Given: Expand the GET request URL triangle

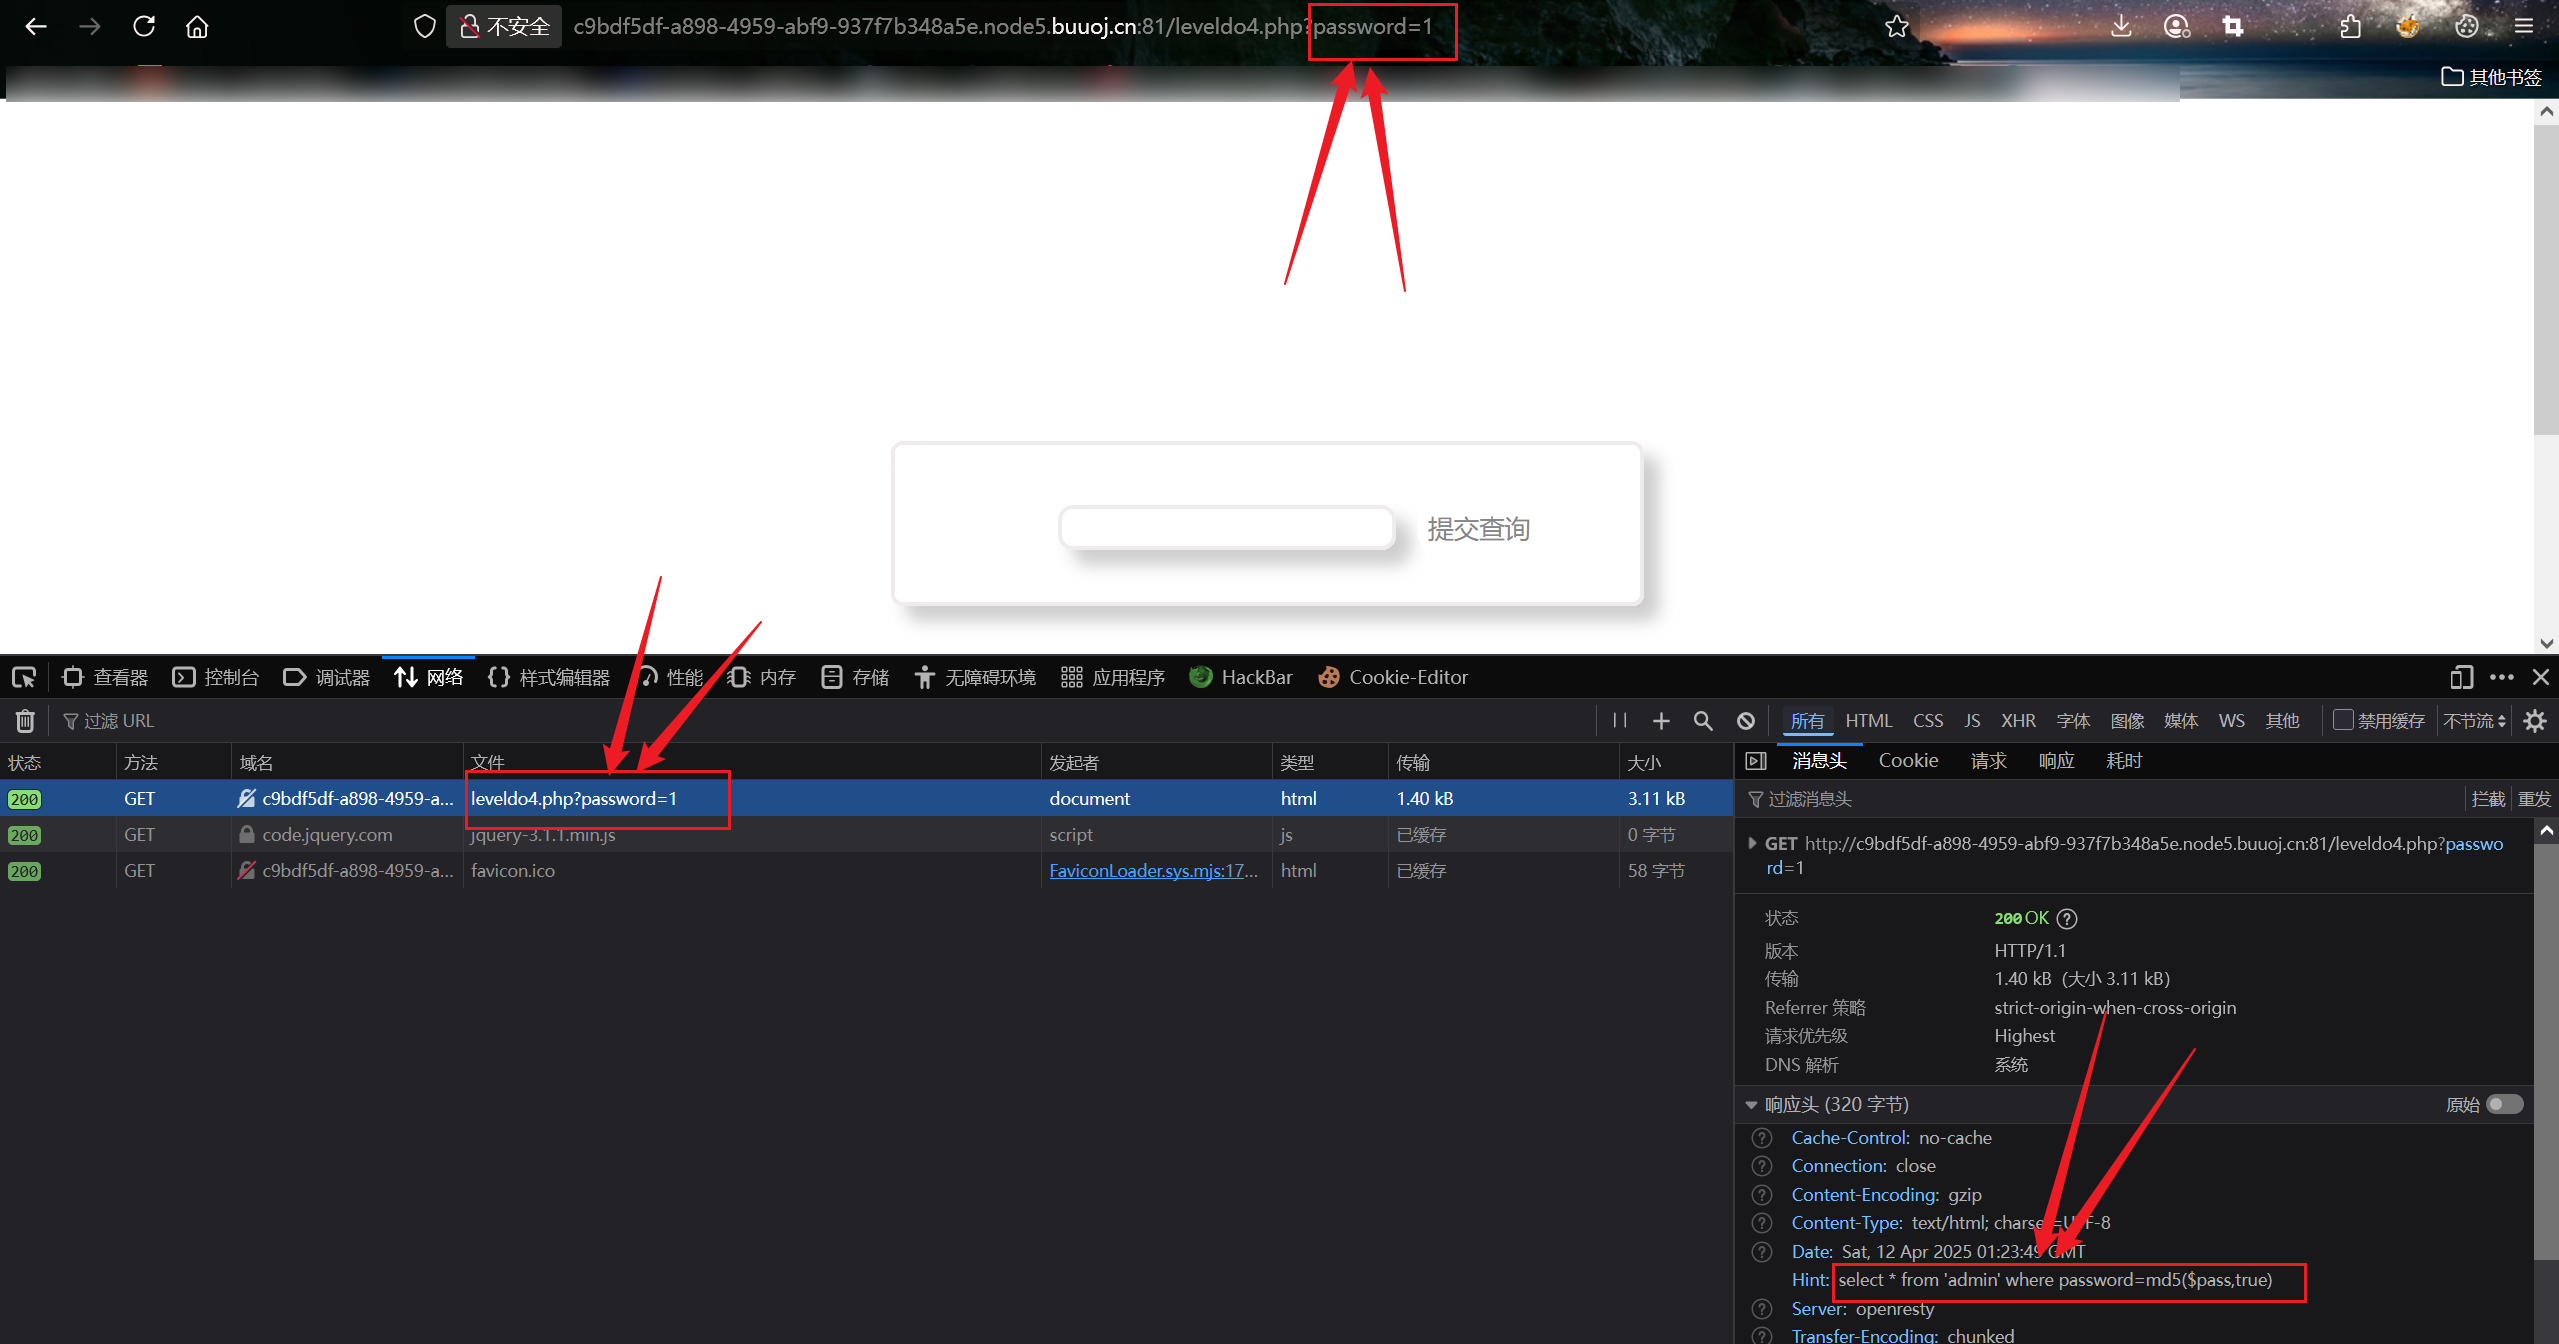Looking at the screenshot, I should [1752, 843].
